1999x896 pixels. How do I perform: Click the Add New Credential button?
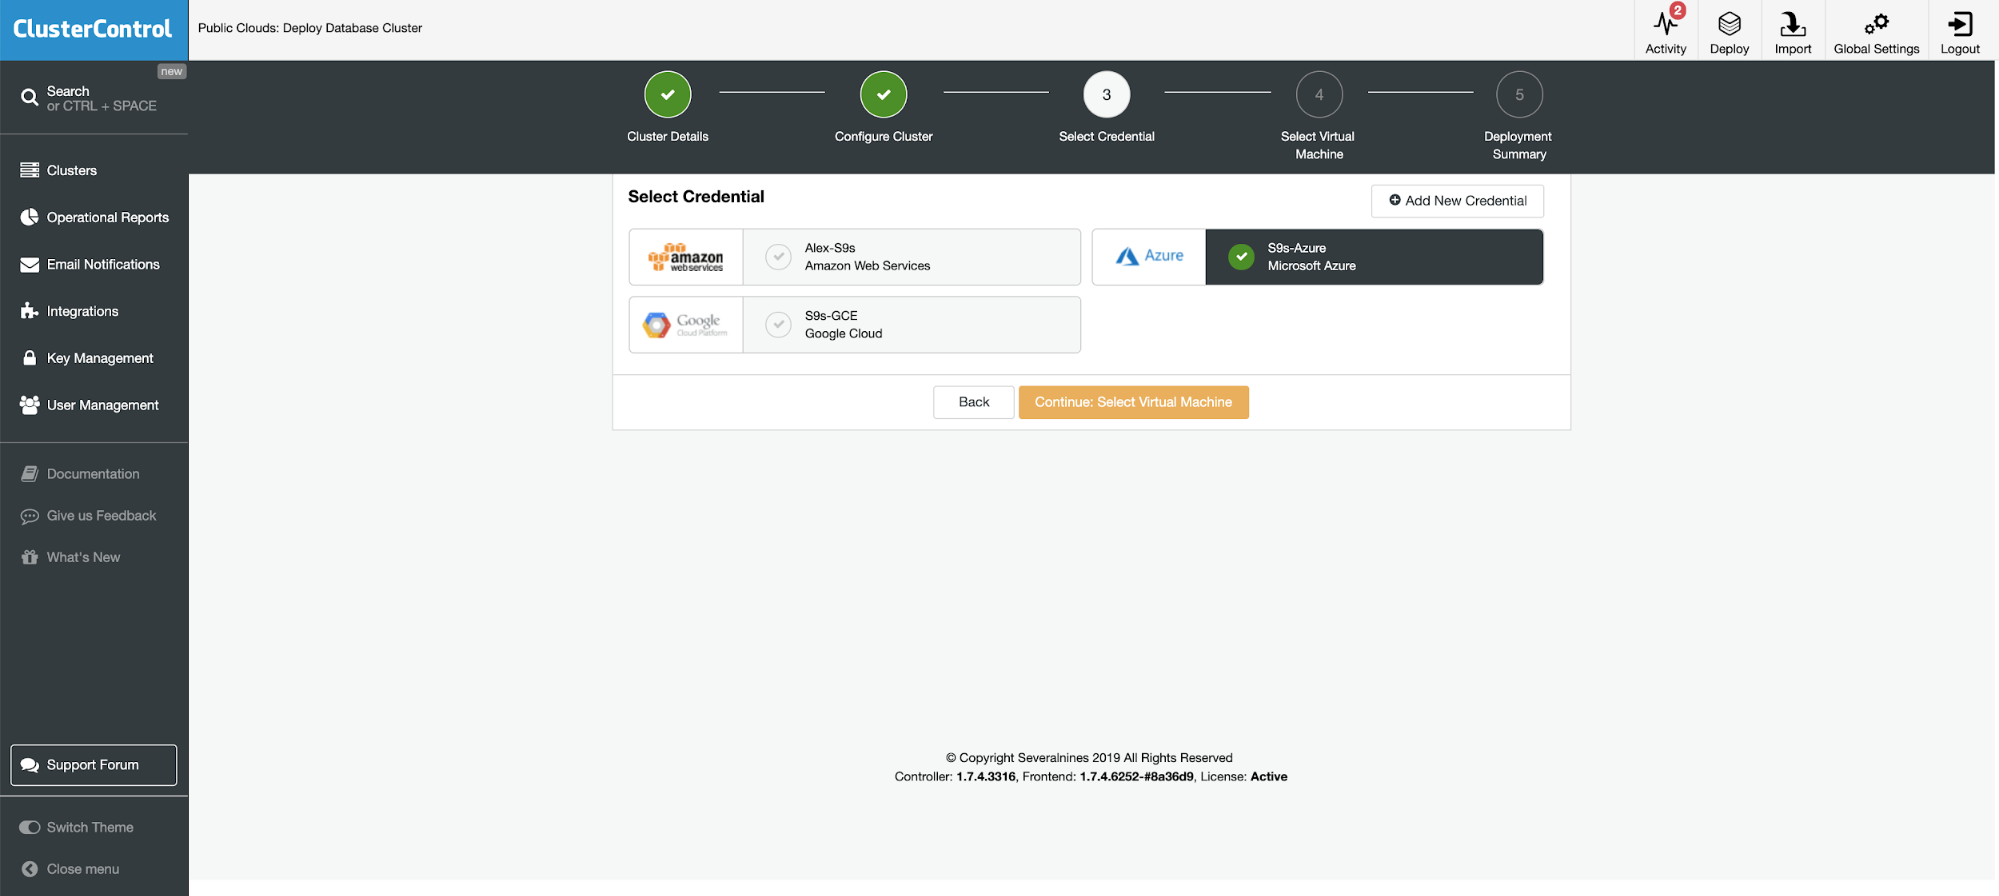(1457, 201)
